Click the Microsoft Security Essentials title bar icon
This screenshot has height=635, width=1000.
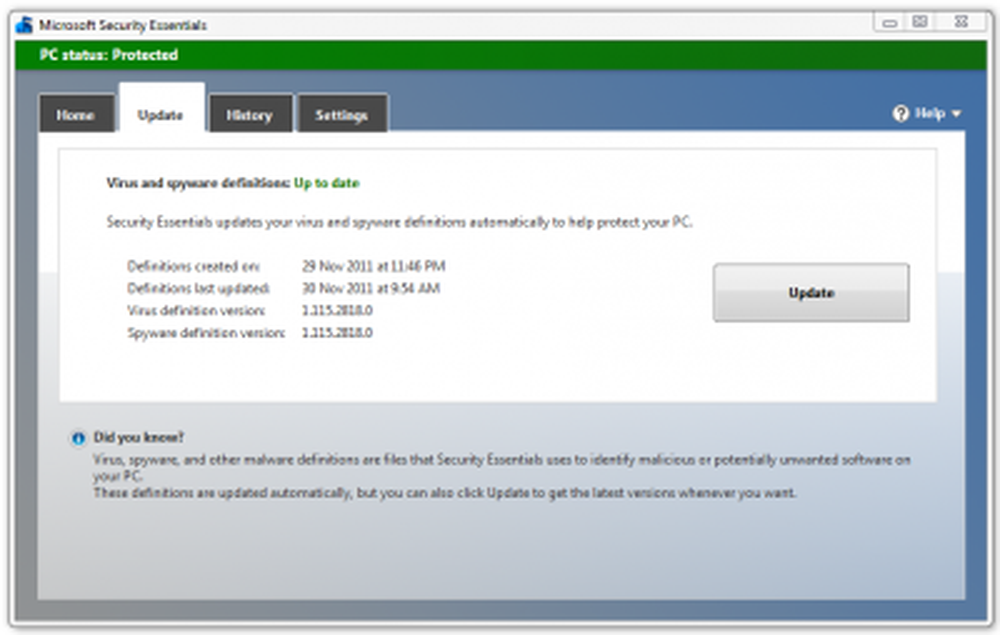pos(25,25)
